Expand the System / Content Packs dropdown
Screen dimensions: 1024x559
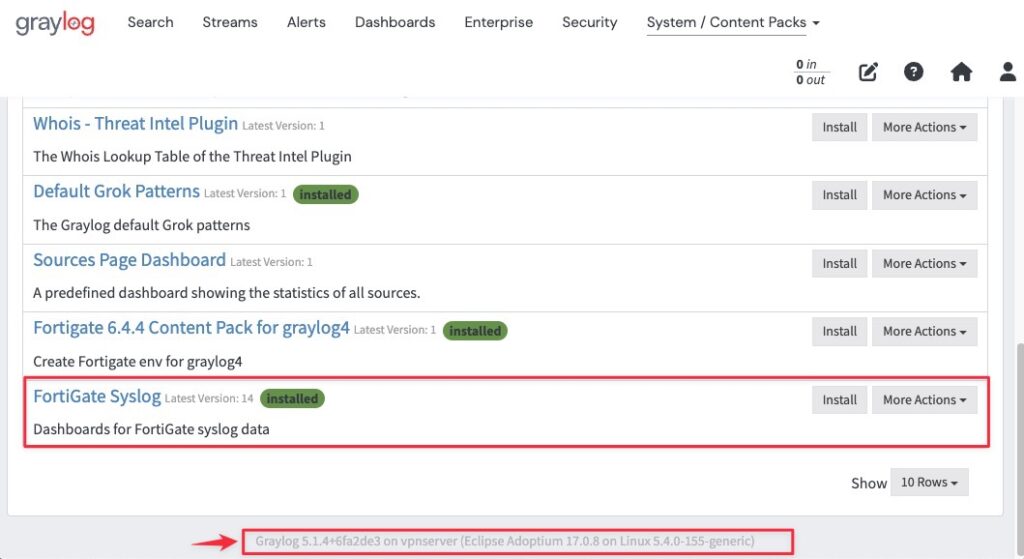click(x=733, y=22)
